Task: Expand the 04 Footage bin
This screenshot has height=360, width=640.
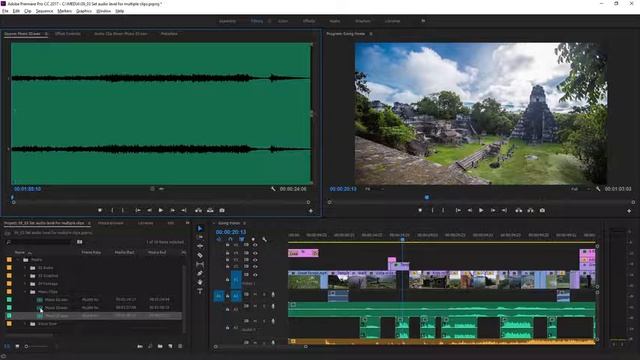Action: pyautogui.click(x=25, y=284)
